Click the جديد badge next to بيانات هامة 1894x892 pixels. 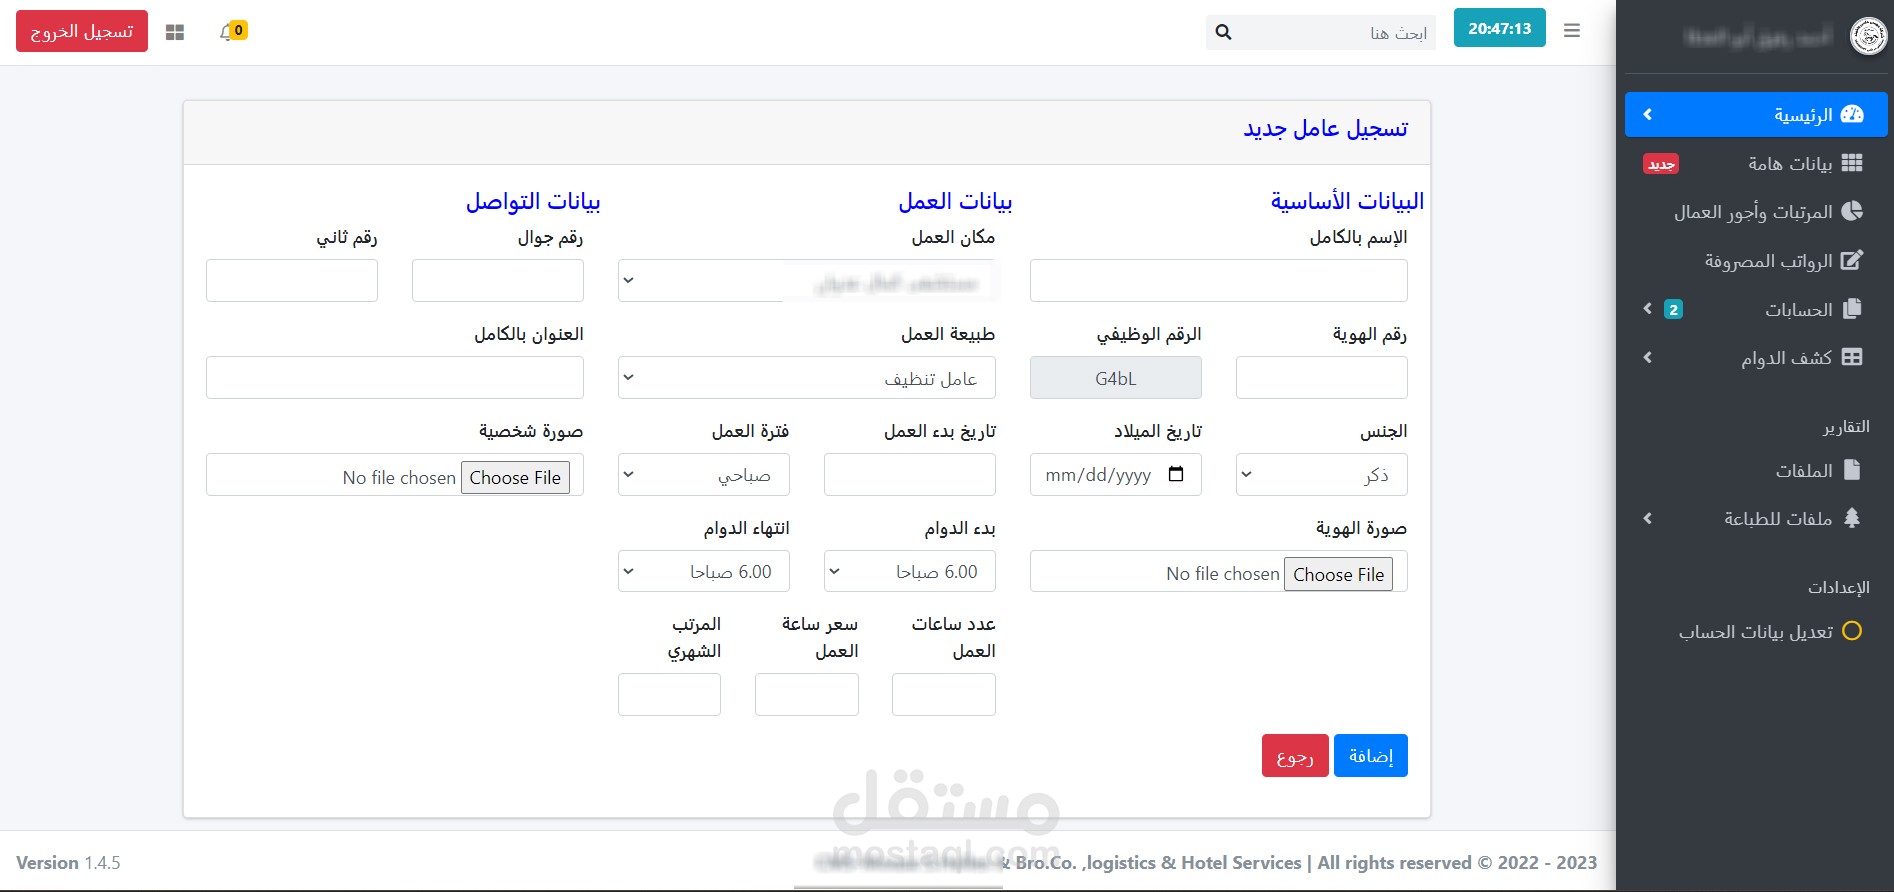point(1661,164)
